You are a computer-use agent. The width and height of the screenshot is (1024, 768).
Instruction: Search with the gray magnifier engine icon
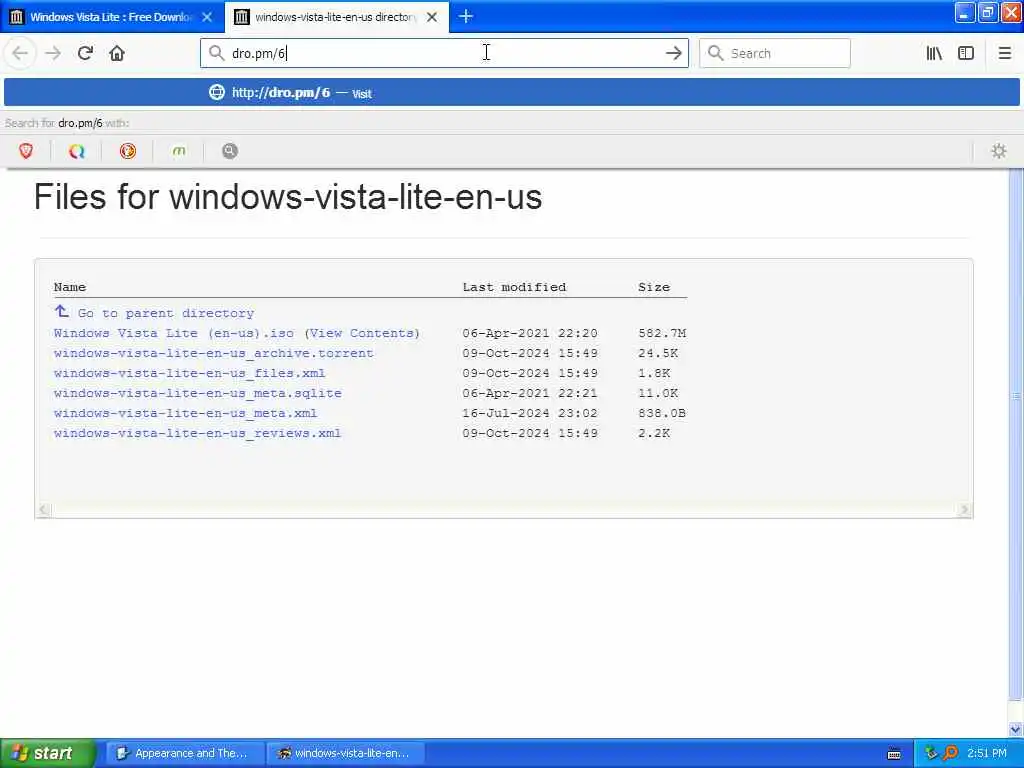(x=229, y=151)
